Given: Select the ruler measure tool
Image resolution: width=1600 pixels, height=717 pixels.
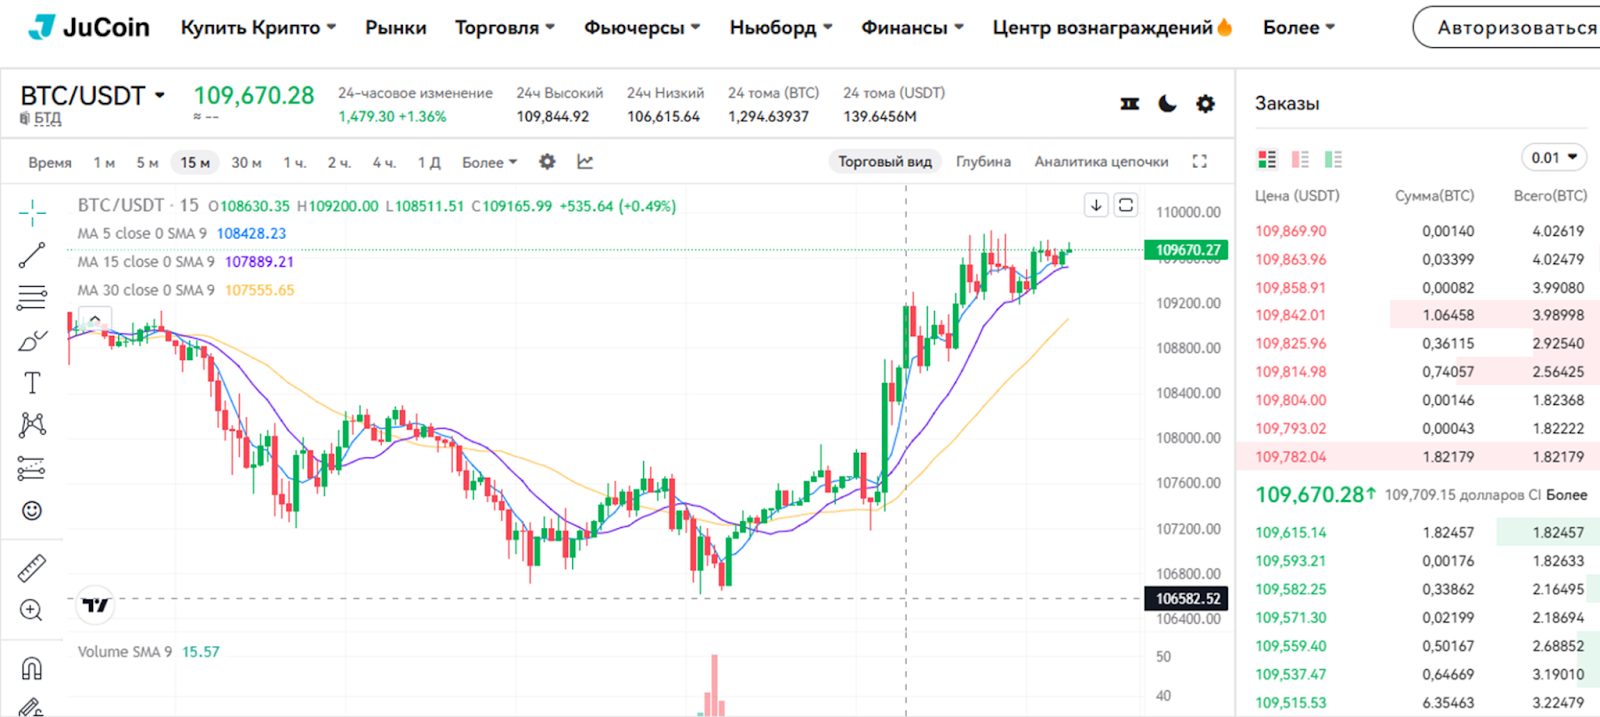Looking at the screenshot, I should pos(32,568).
